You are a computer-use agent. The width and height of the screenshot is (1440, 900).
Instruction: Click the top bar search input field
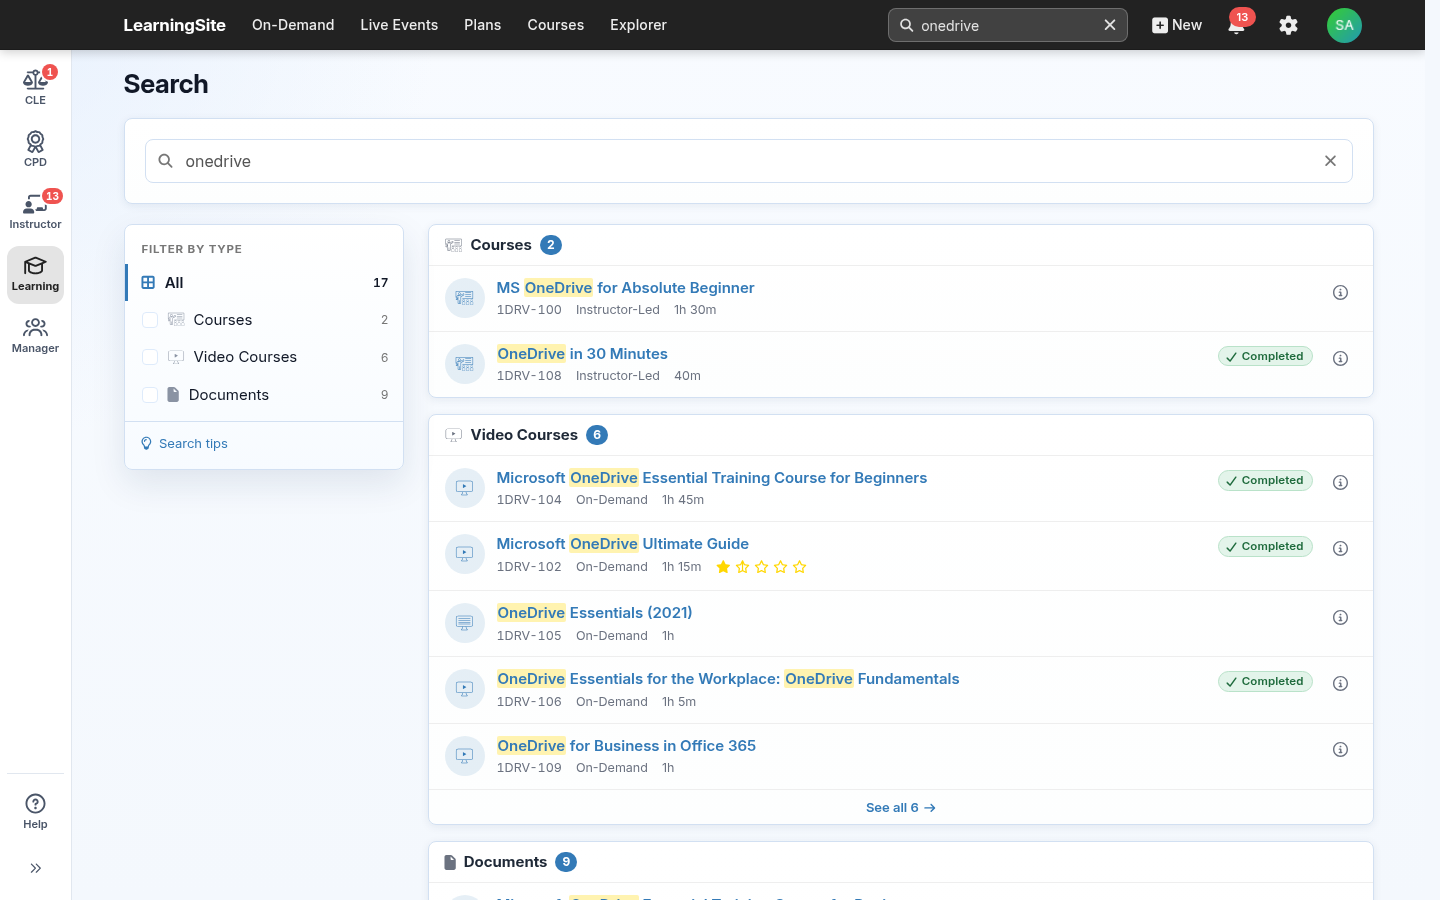1007,25
